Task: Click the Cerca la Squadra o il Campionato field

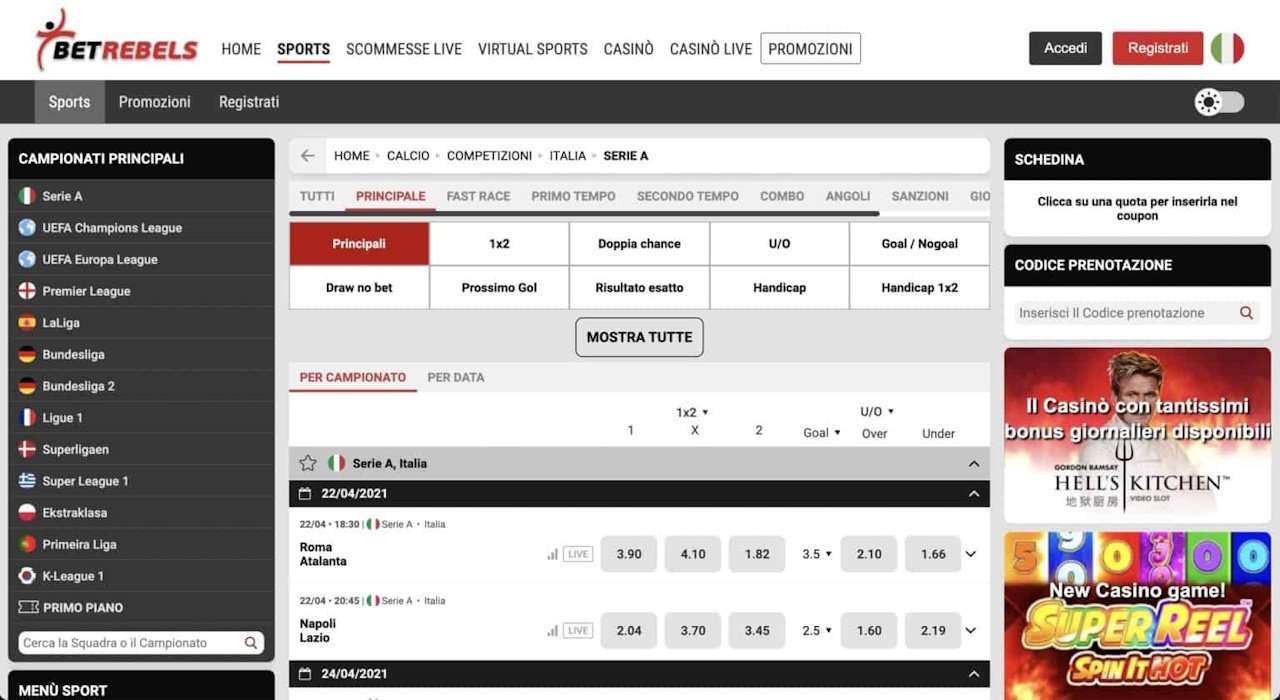Action: [x=141, y=643]
